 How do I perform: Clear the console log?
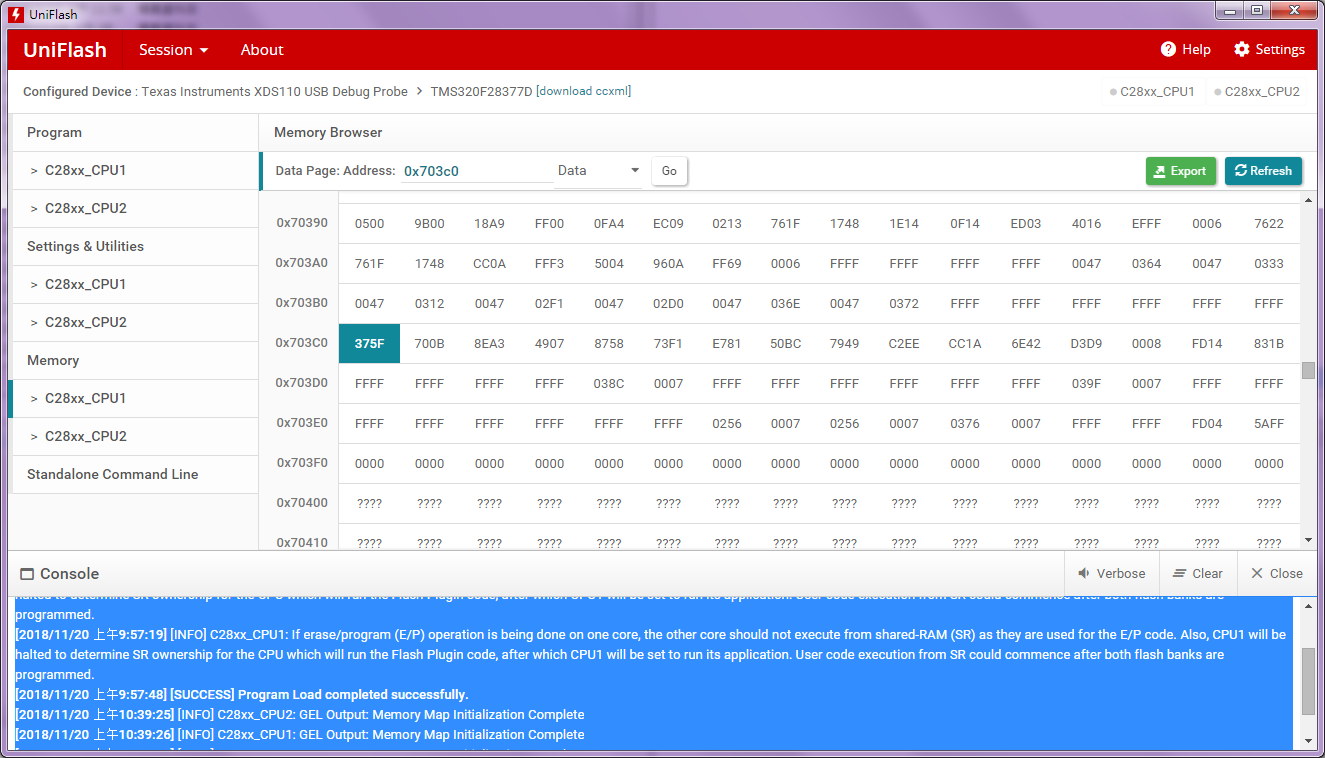coord(1197,574)
